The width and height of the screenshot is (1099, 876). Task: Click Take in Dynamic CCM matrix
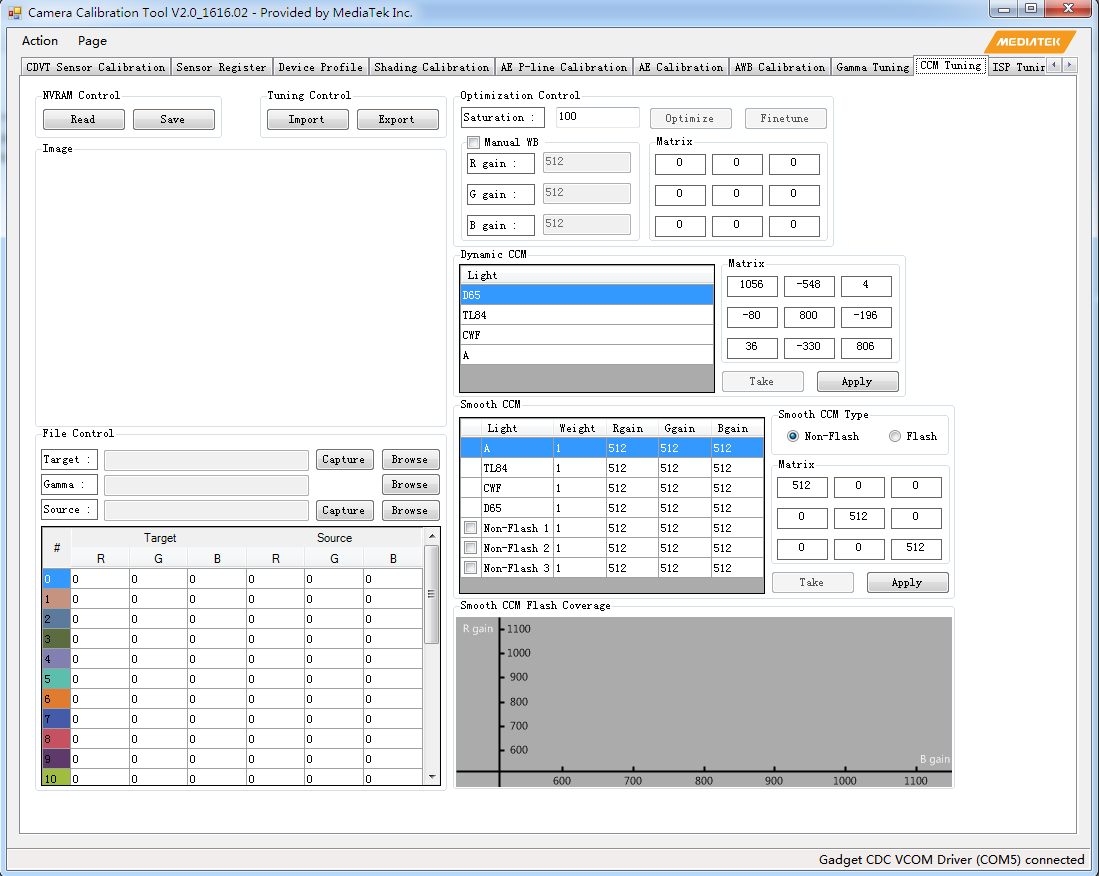(x=763, y=381)
